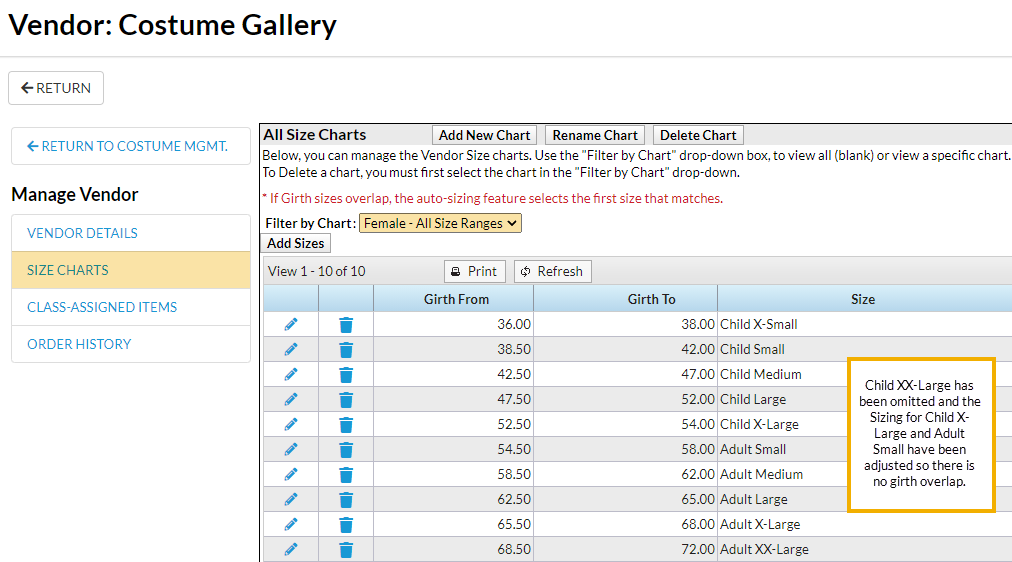The width and height of the screenshot is (1012, 562).
Task: Edit the Child Small size row
Action: [x=291, y=350]
